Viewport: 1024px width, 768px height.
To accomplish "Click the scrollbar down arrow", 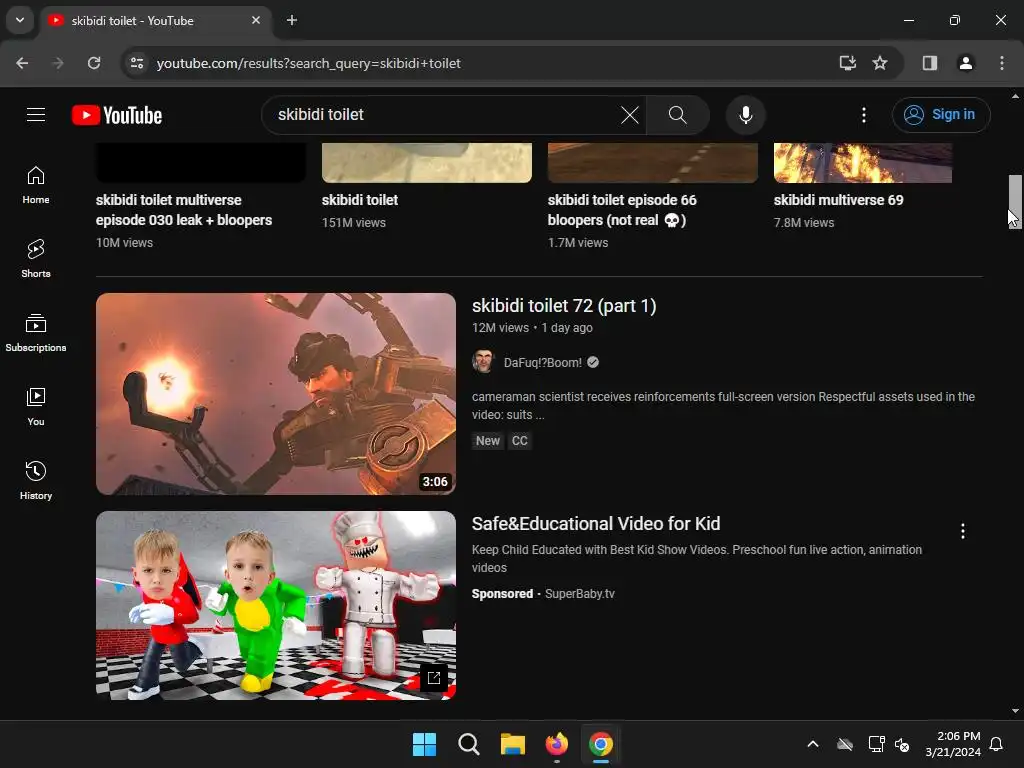I will click(1015, 711).
